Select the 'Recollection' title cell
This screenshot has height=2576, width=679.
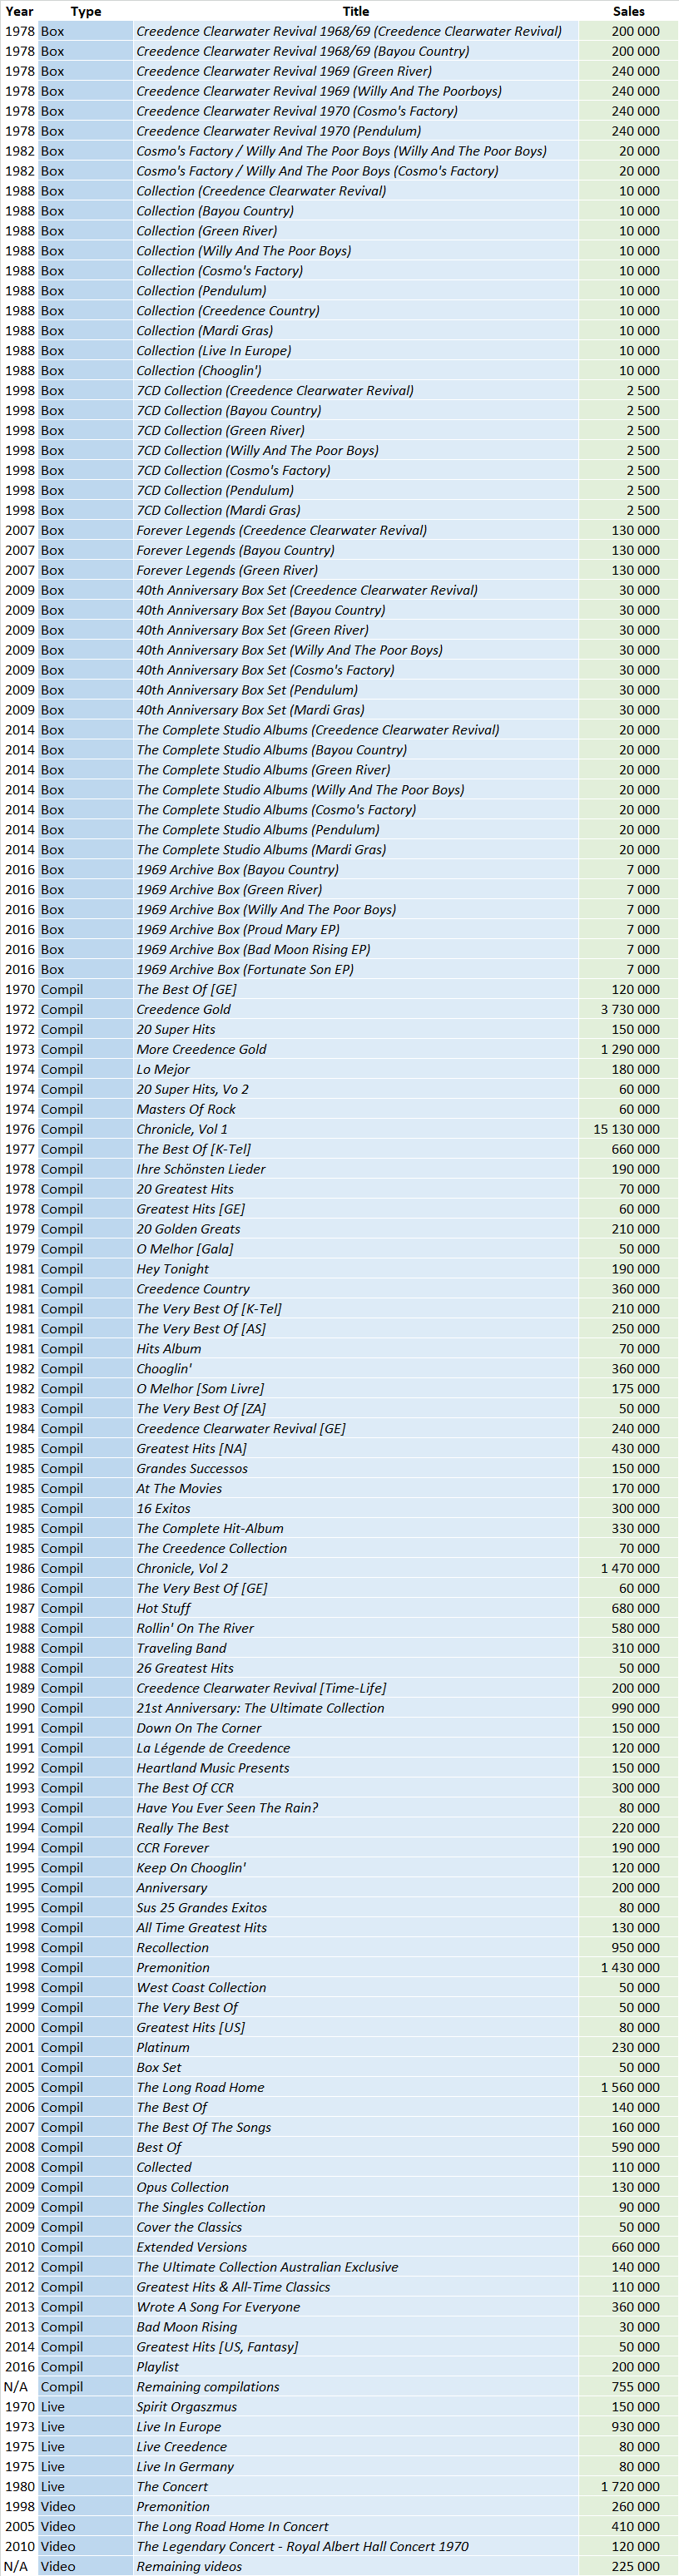pyautogui.click(x=173, y=1947)
